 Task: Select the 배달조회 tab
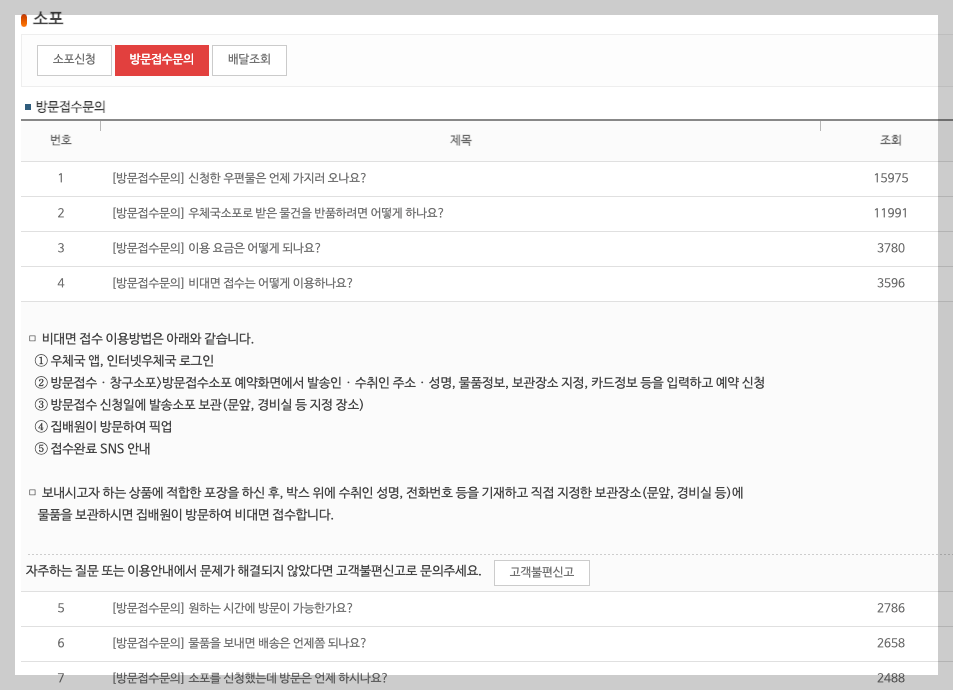(x=248, y=60)
